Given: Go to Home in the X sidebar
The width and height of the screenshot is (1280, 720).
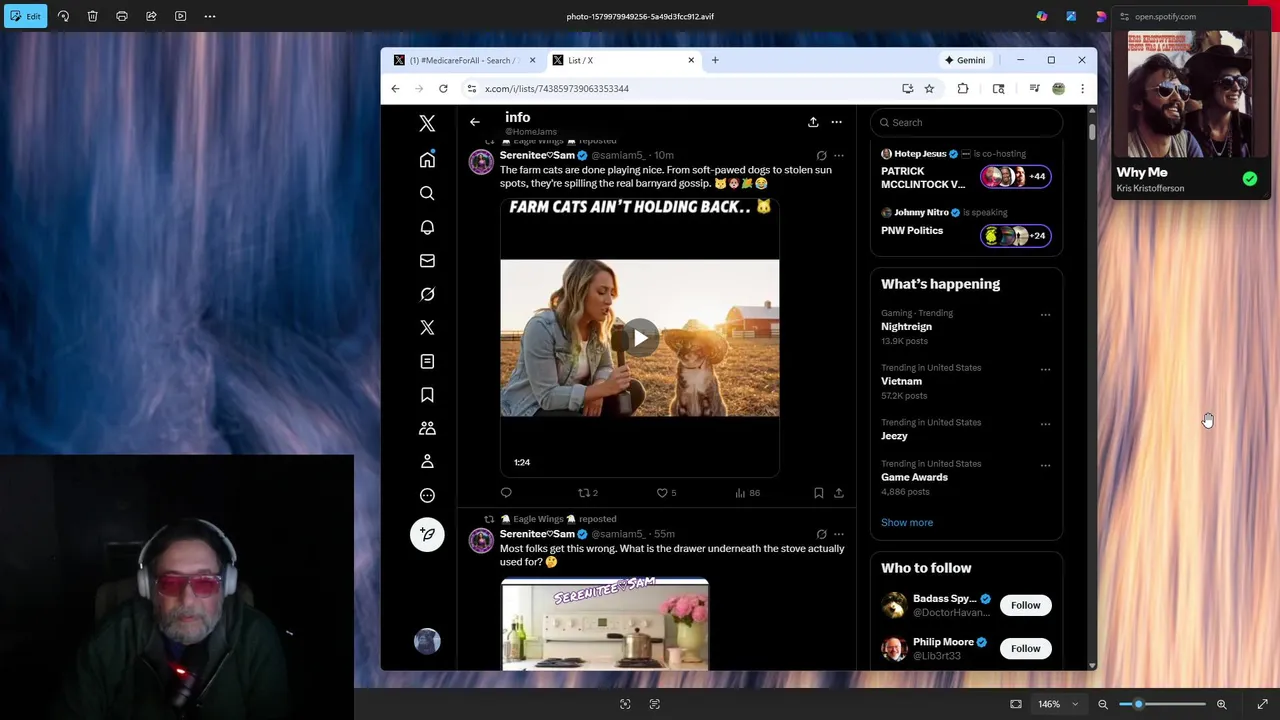Looking at the screenshot, I should pos(427,160).
